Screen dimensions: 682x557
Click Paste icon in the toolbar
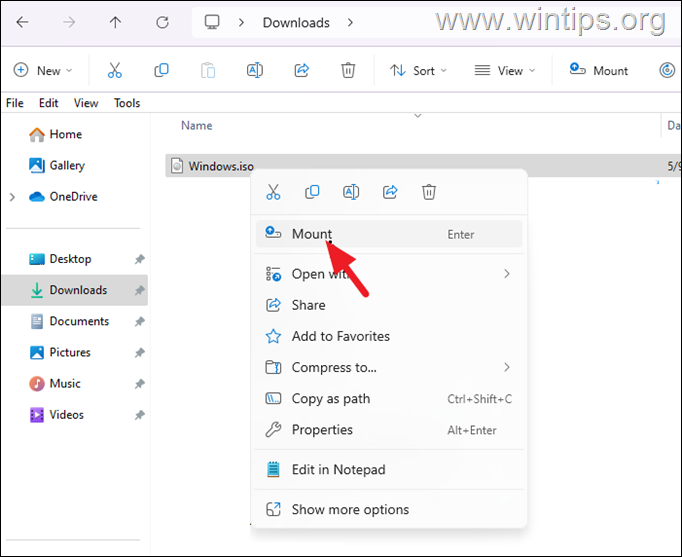point(208,70)
